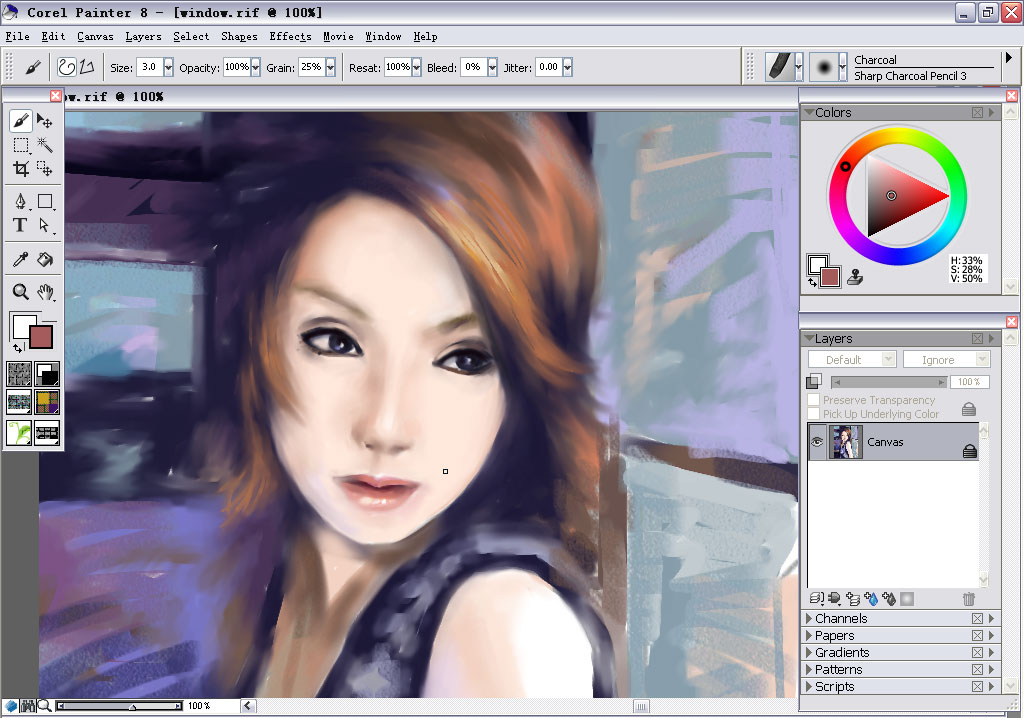This screenshot has height=718, width=1024.
Task: Click the trash can in the Layers panel
Action: coord(968,598)
